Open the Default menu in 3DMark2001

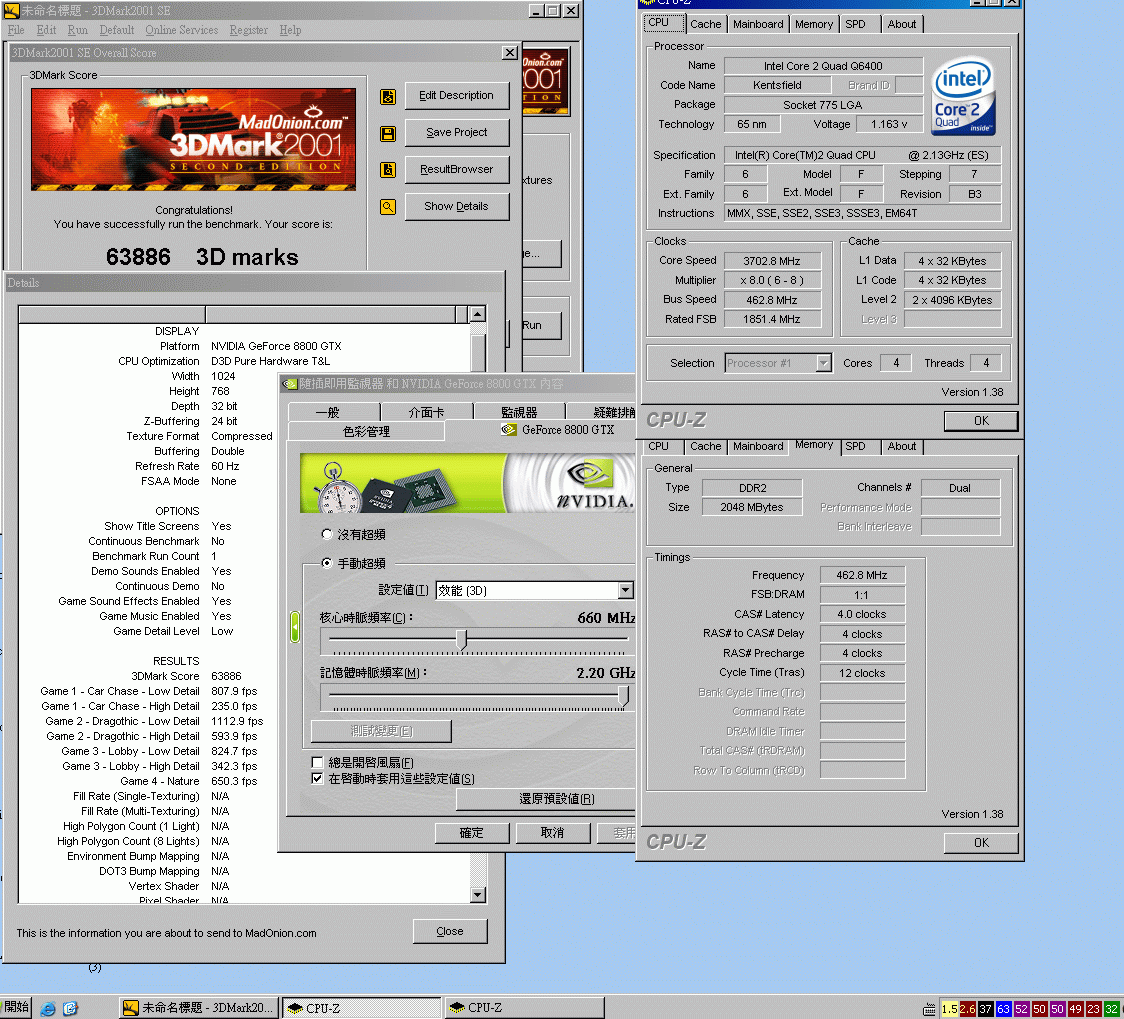[x=117, y=30]
